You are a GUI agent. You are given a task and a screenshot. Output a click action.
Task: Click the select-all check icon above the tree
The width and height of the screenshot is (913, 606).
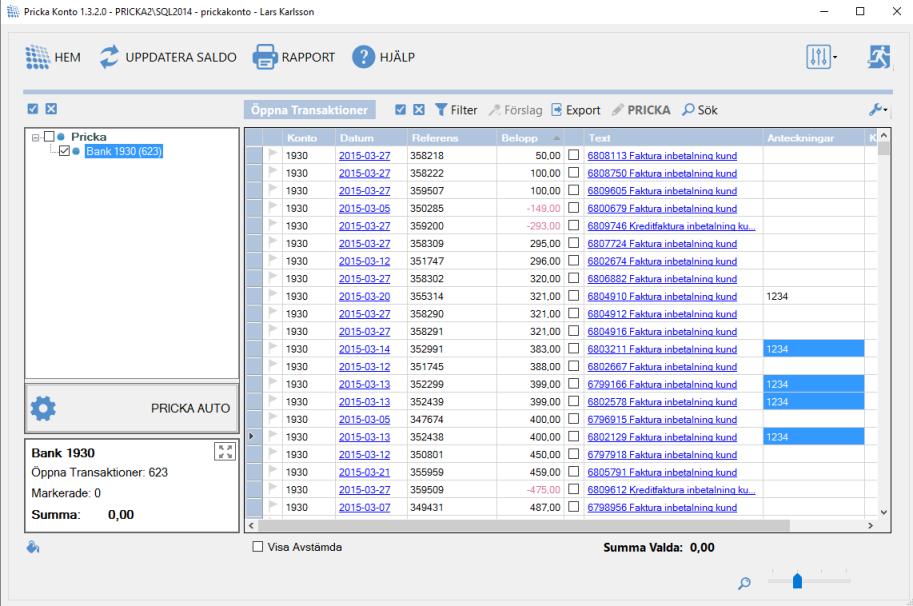[x=33, y=109]
